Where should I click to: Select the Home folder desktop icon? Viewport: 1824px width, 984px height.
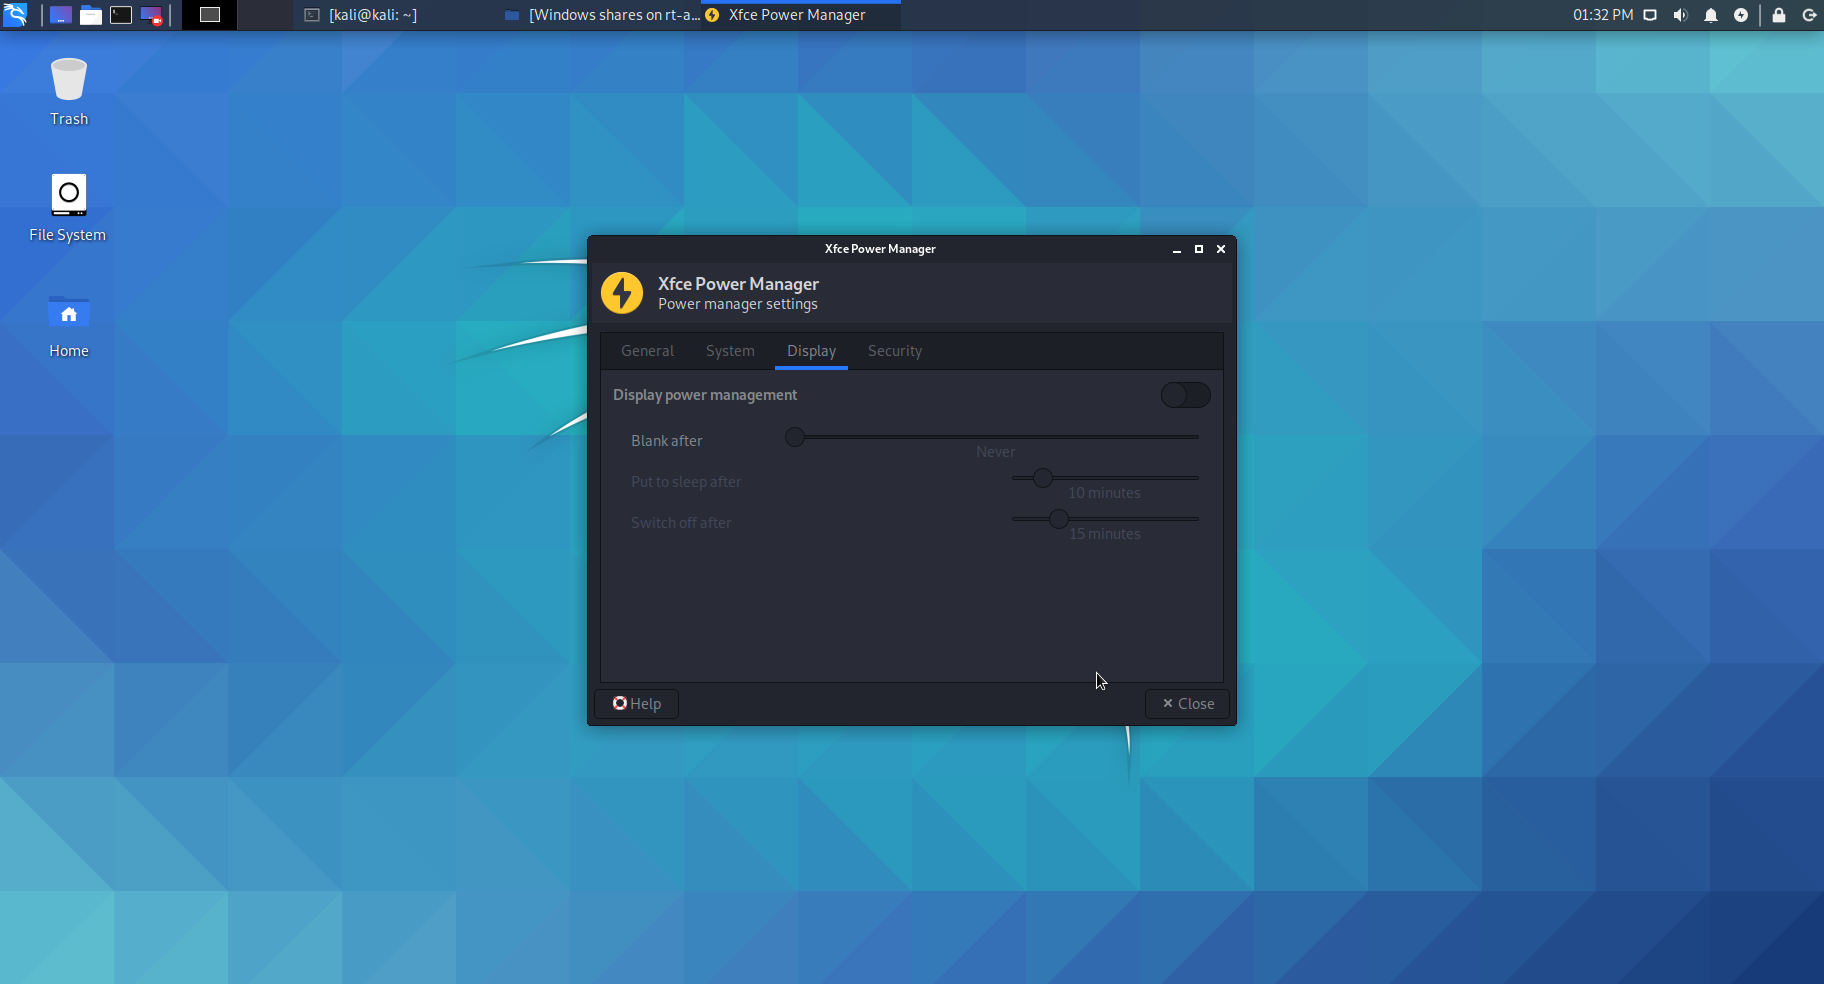(69, 326)
